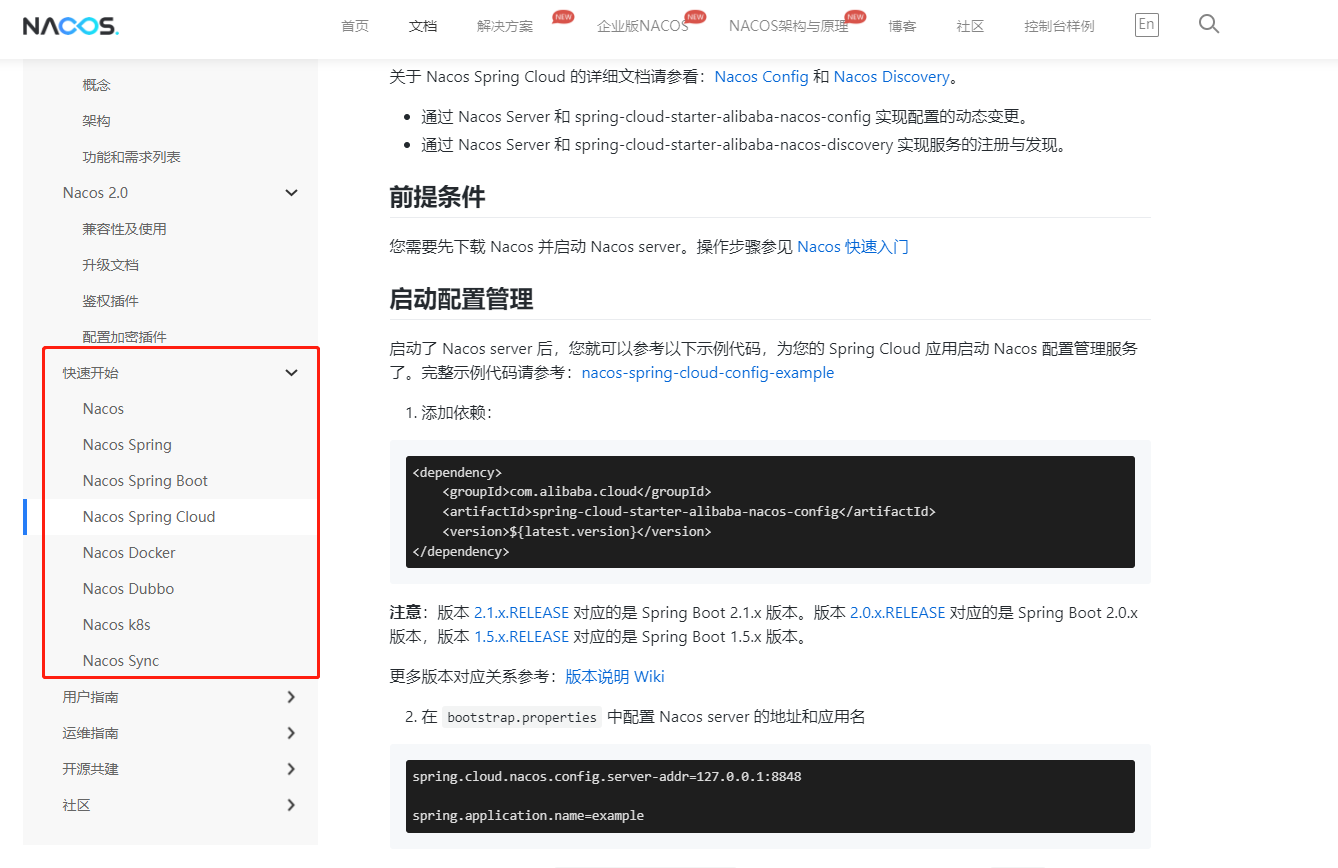Open the Nacos Spring Boot sidebar page
Image resolution: width=1338 pixels, height=868 pixels.
146,481
